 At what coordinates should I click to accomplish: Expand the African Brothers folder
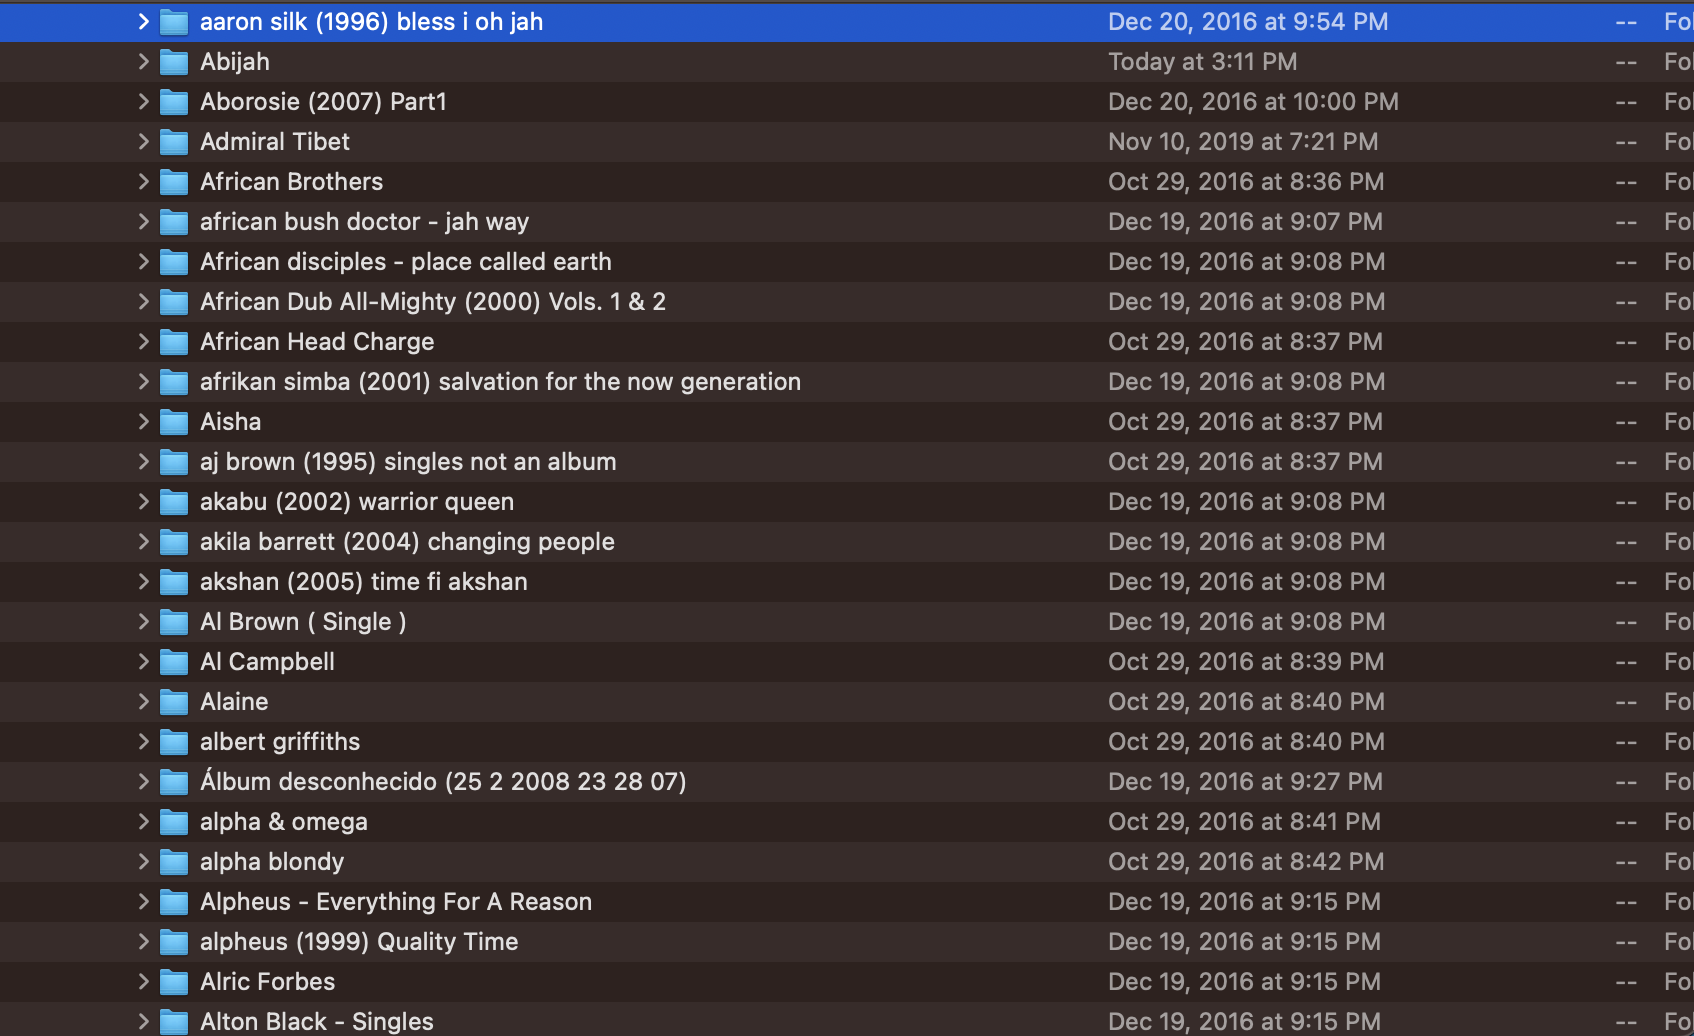point(143,181)
